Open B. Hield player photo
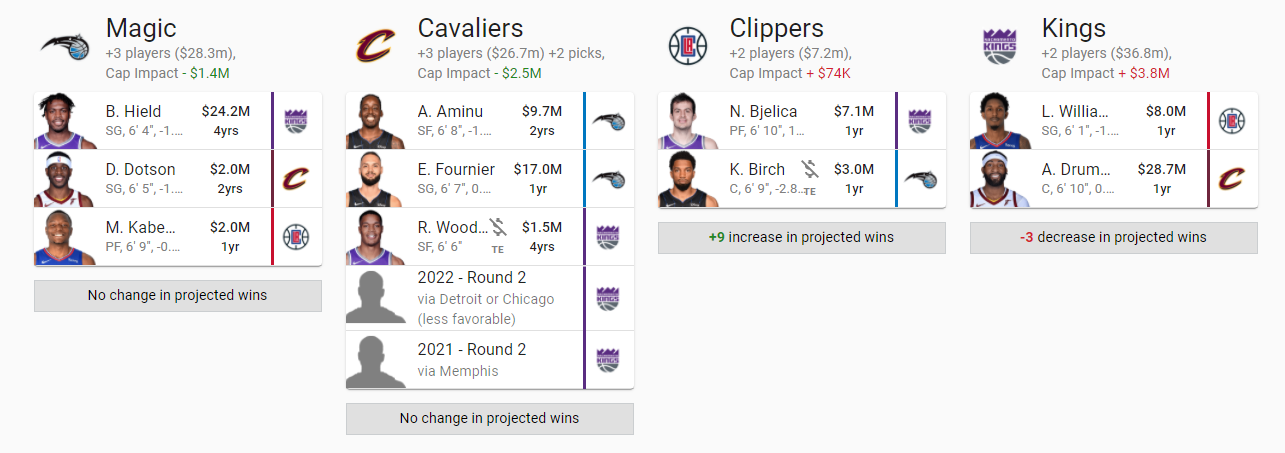Image resolution: width=1285 pixels, height=453 pixels. (65, 121)
